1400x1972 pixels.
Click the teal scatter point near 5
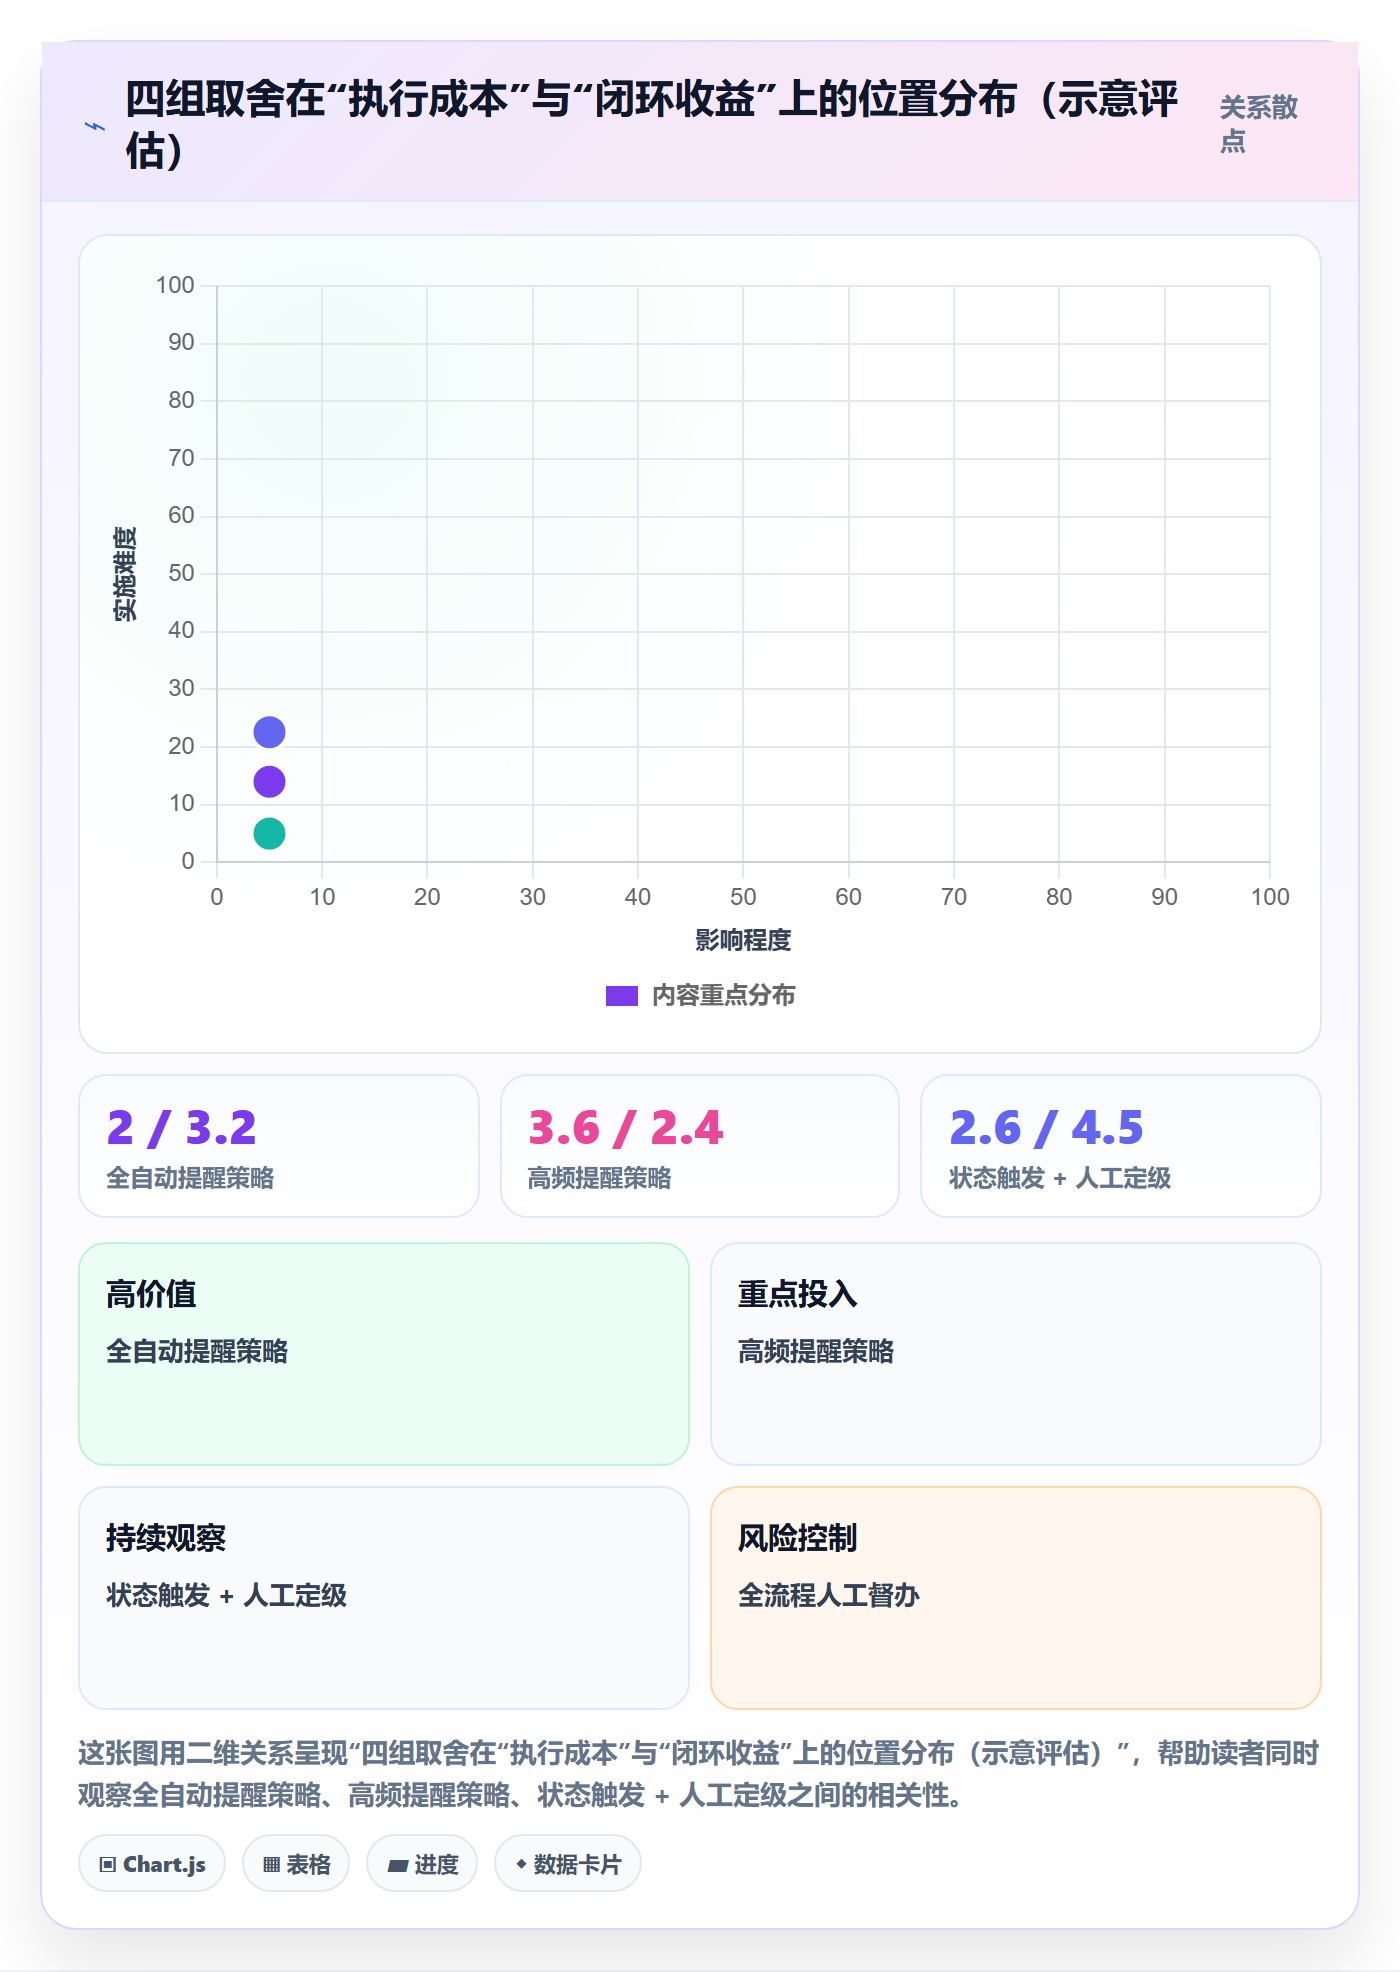[269, 833]
